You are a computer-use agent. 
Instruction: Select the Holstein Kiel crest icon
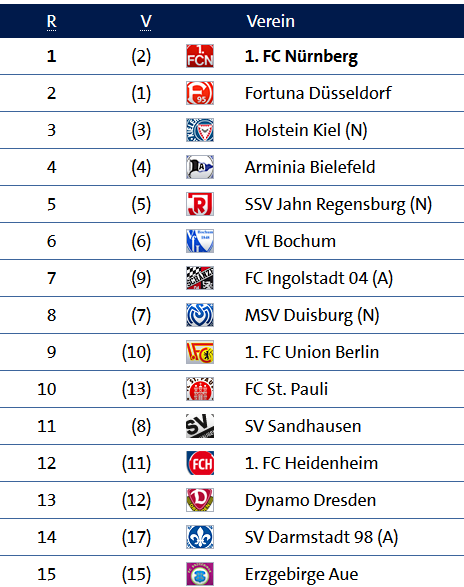pyautogui.click(x=200, y=130)
